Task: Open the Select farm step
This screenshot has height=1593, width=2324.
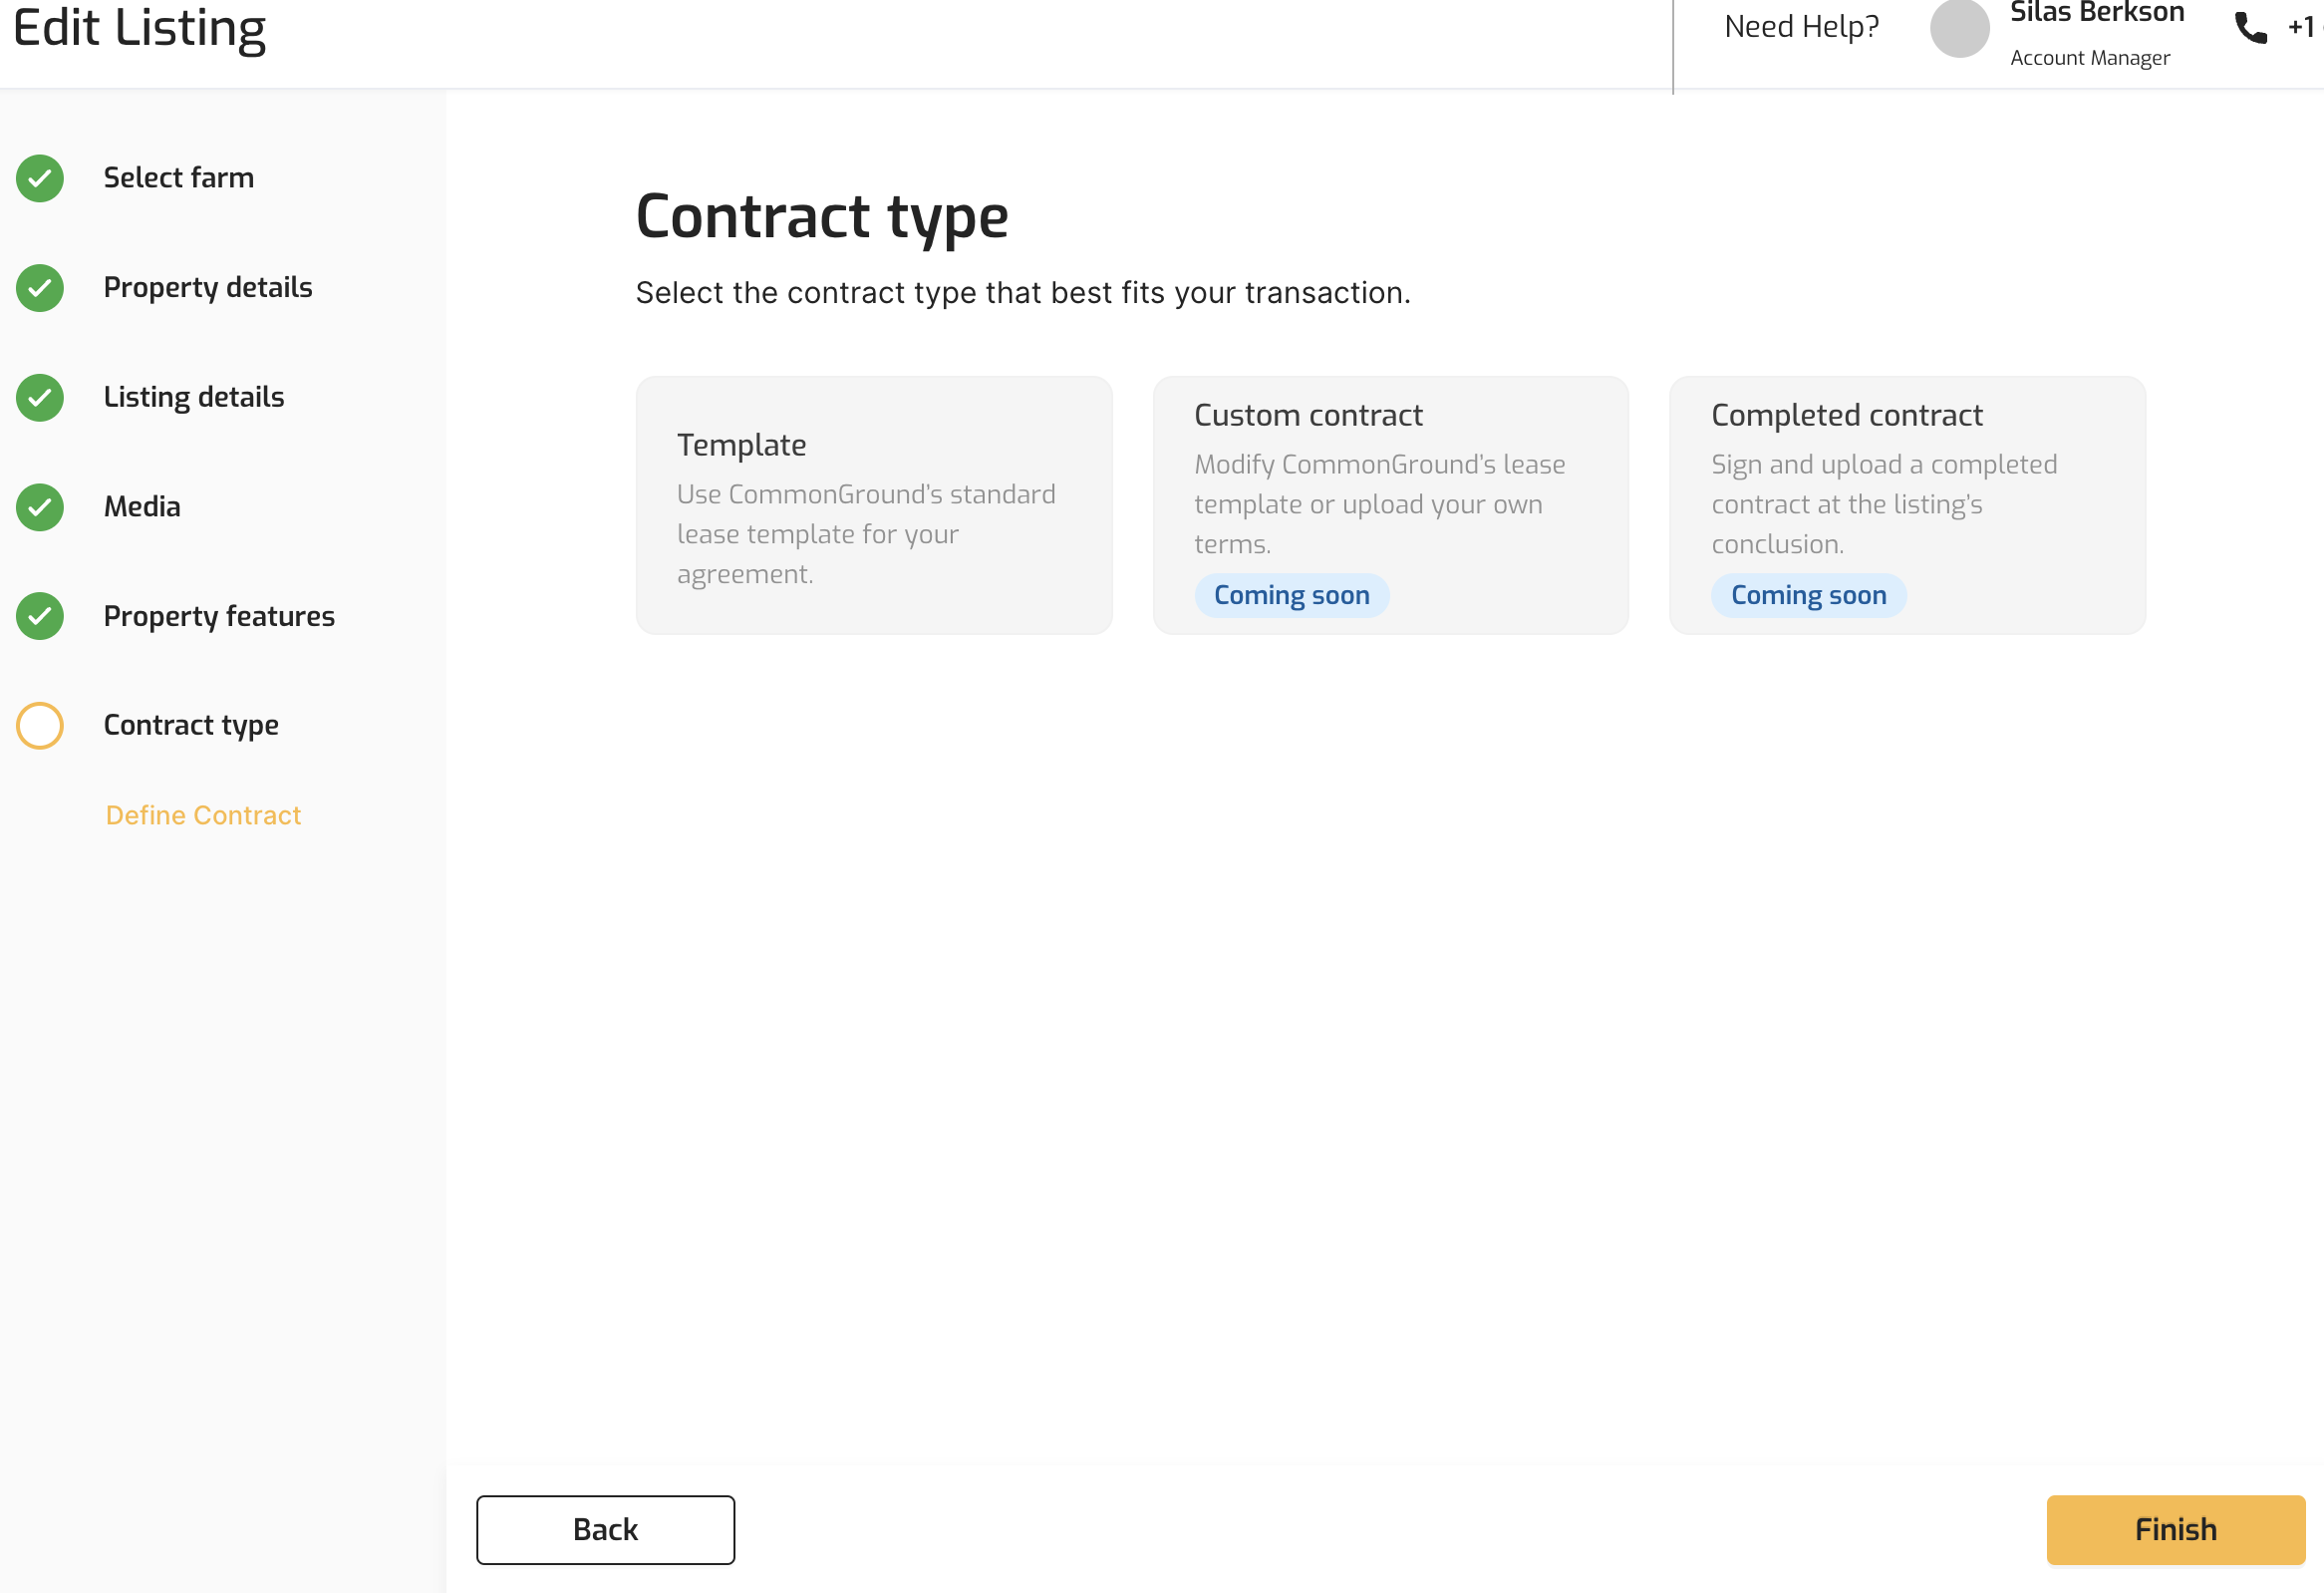Action: (178, 178)
